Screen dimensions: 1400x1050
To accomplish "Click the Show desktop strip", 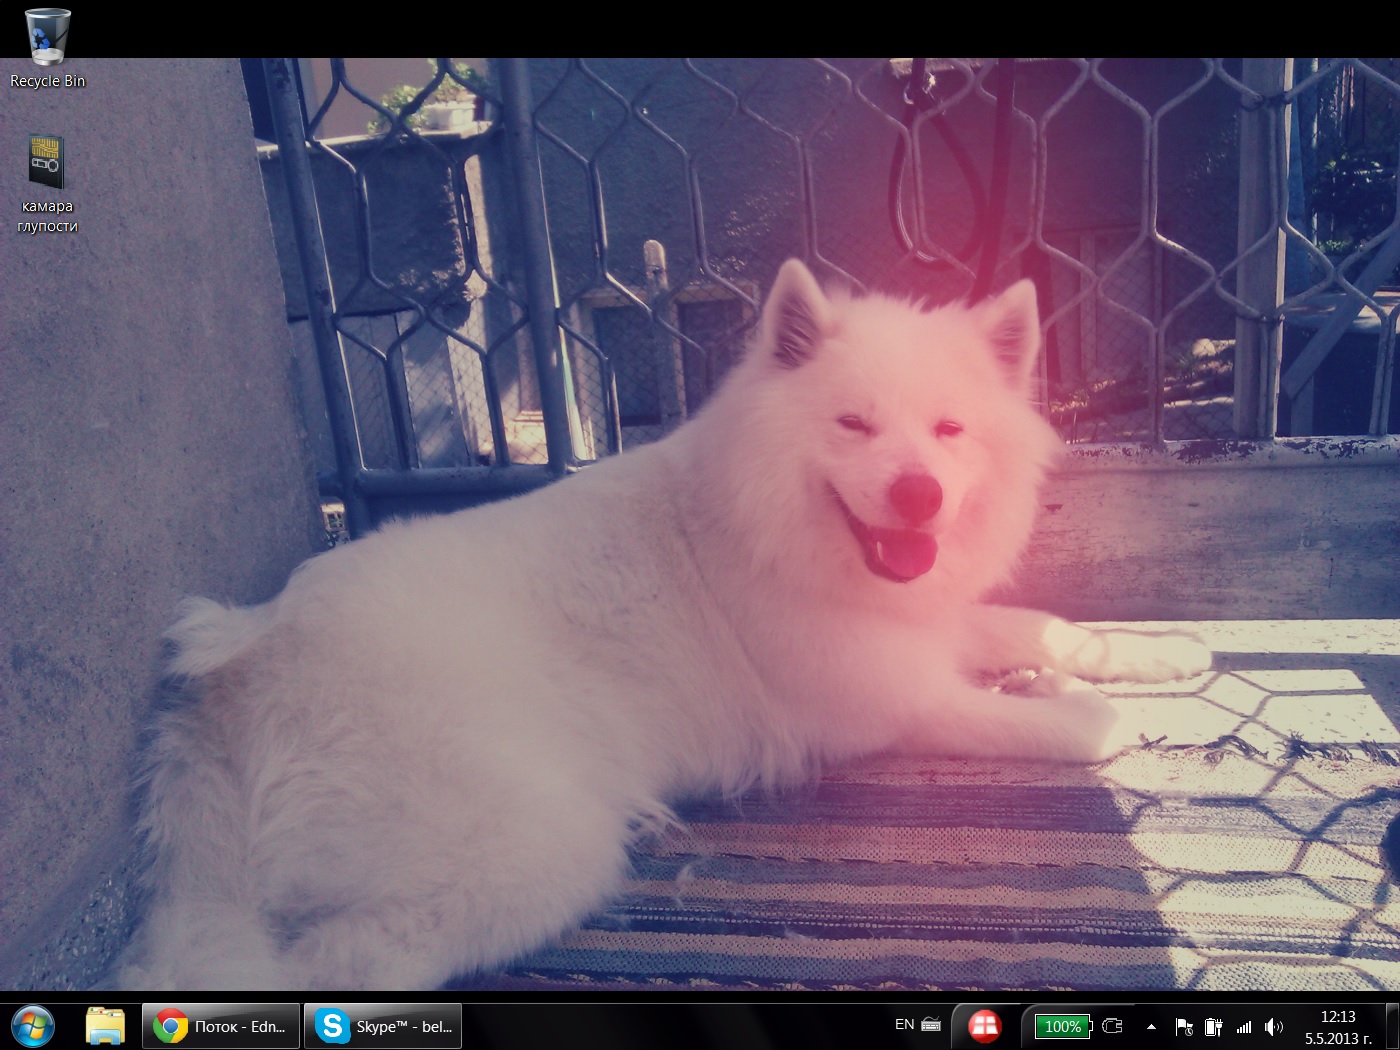I will click(x=1392, y=1026).
